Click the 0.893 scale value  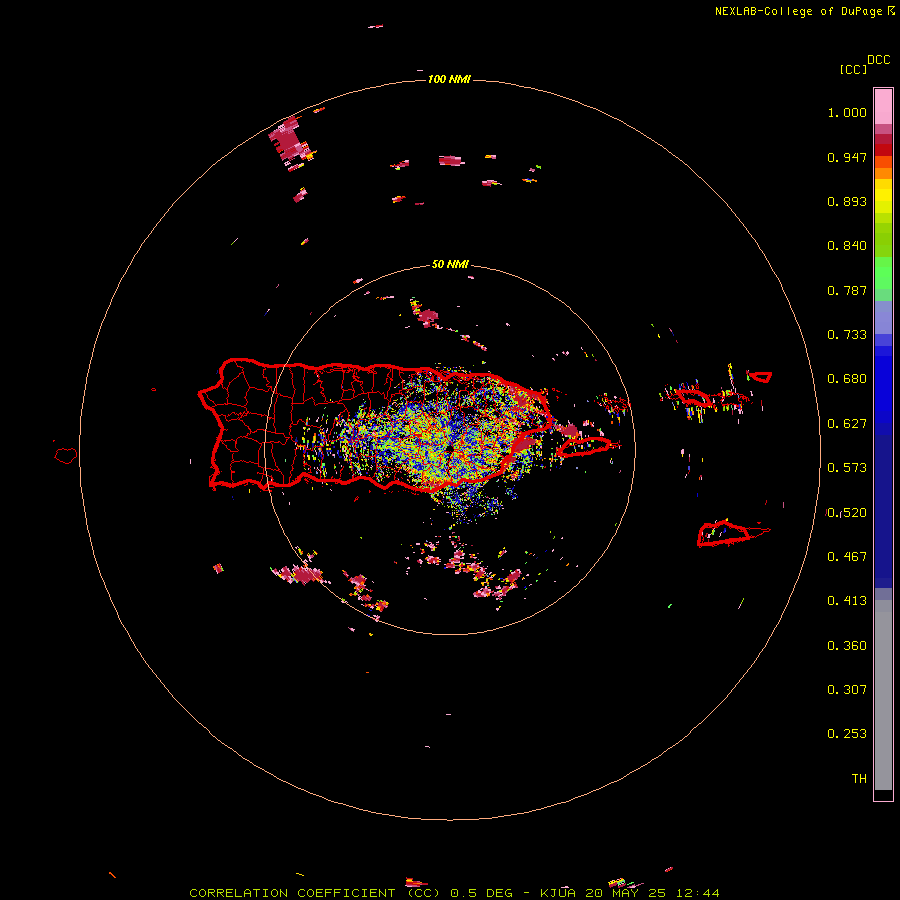tap(847, 201)
